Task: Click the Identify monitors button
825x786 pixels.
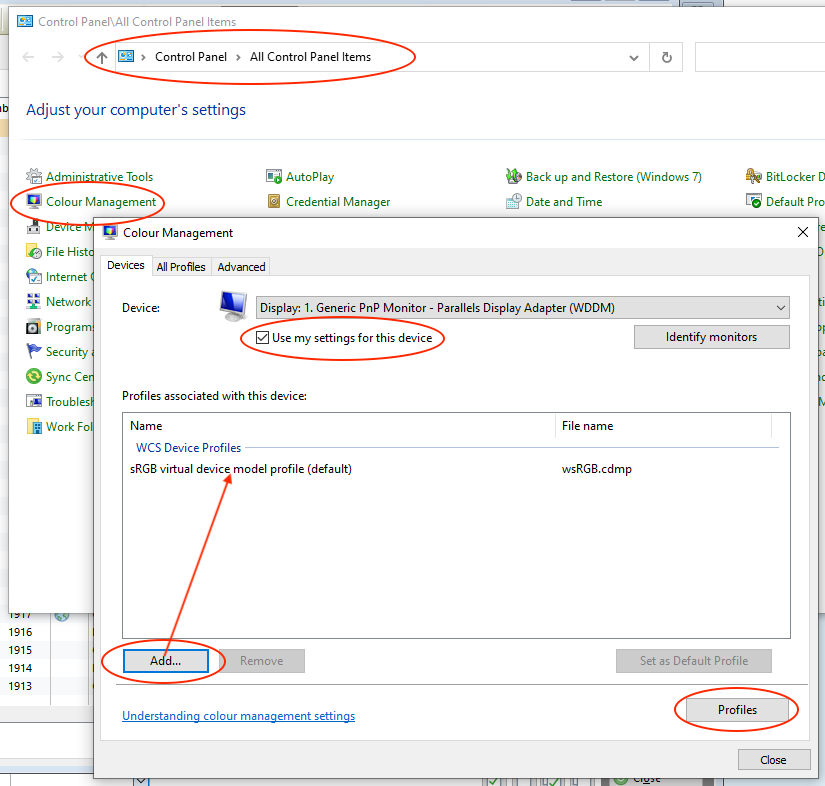Action: point(711,337)
